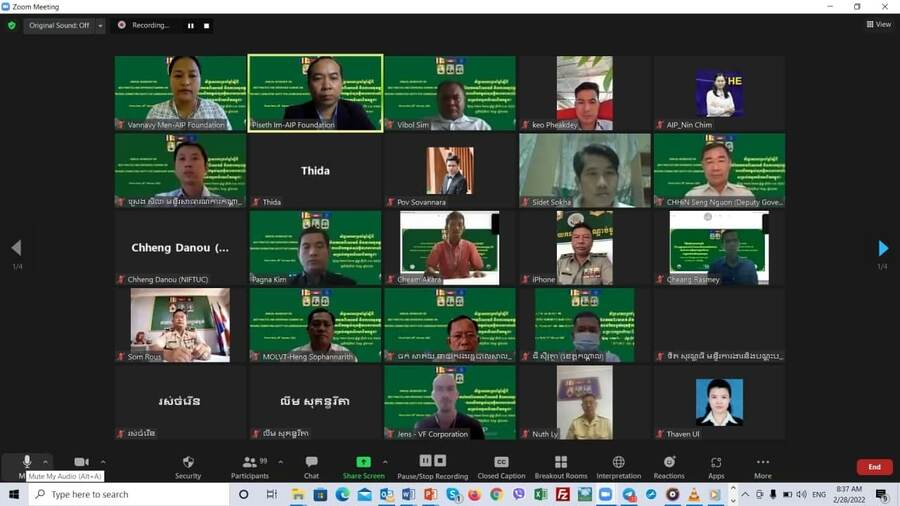The width and height of the screenshot is (900, 506).
Task: Expand the Original Sound dropdown arrow
Action: (100, 25)
